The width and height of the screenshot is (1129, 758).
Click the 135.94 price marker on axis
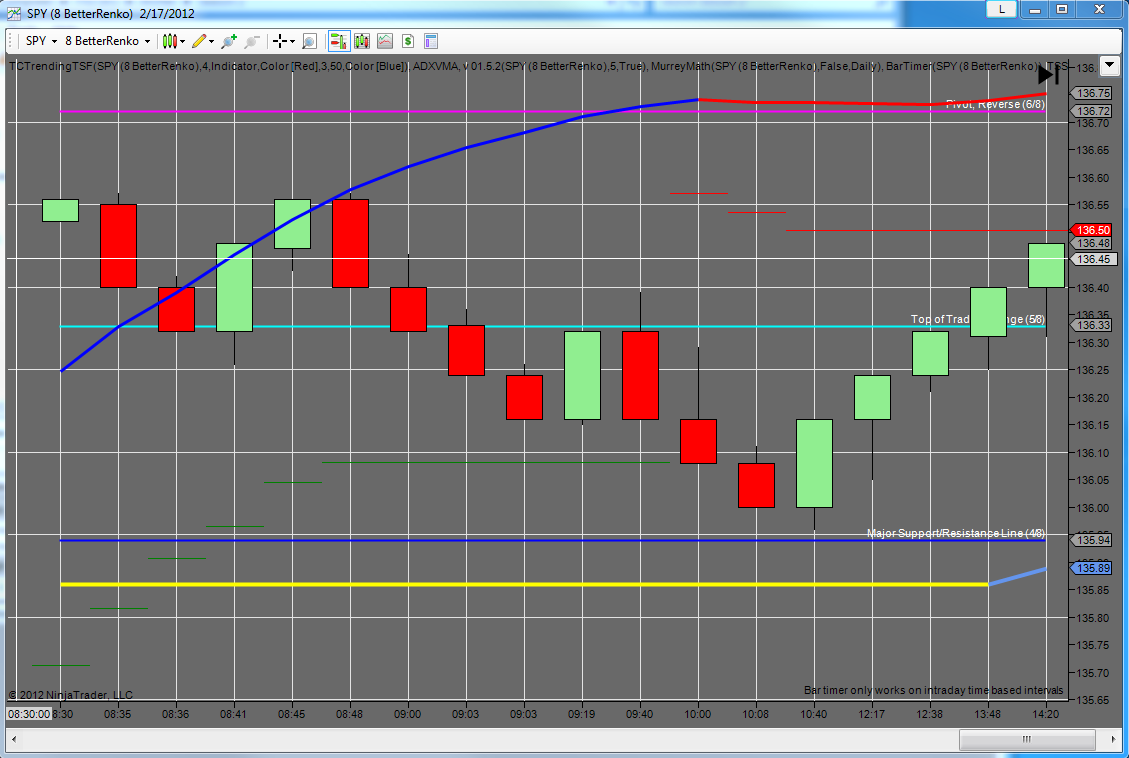tap(1092, 540)
